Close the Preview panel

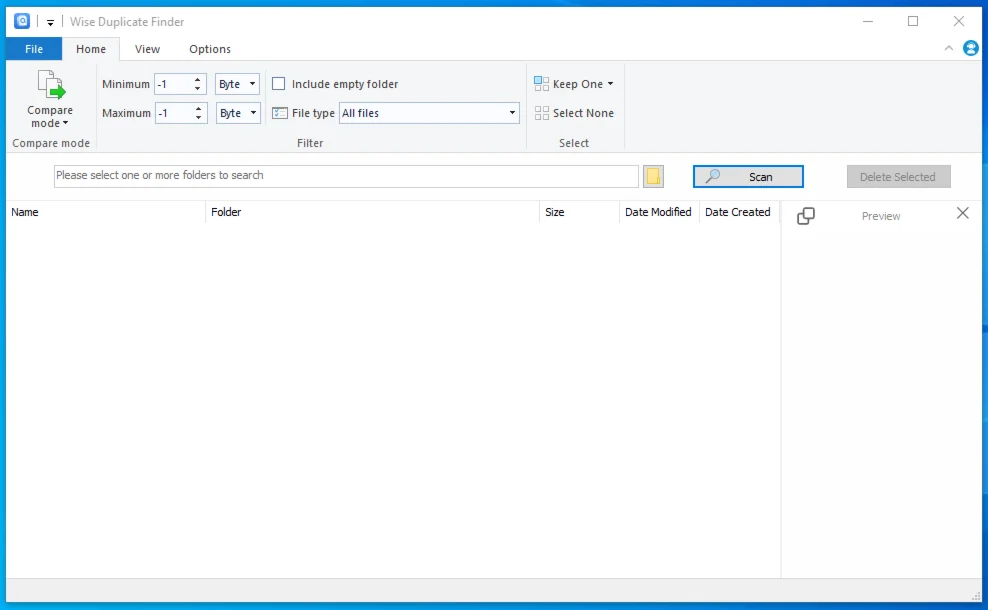point(963,213)
